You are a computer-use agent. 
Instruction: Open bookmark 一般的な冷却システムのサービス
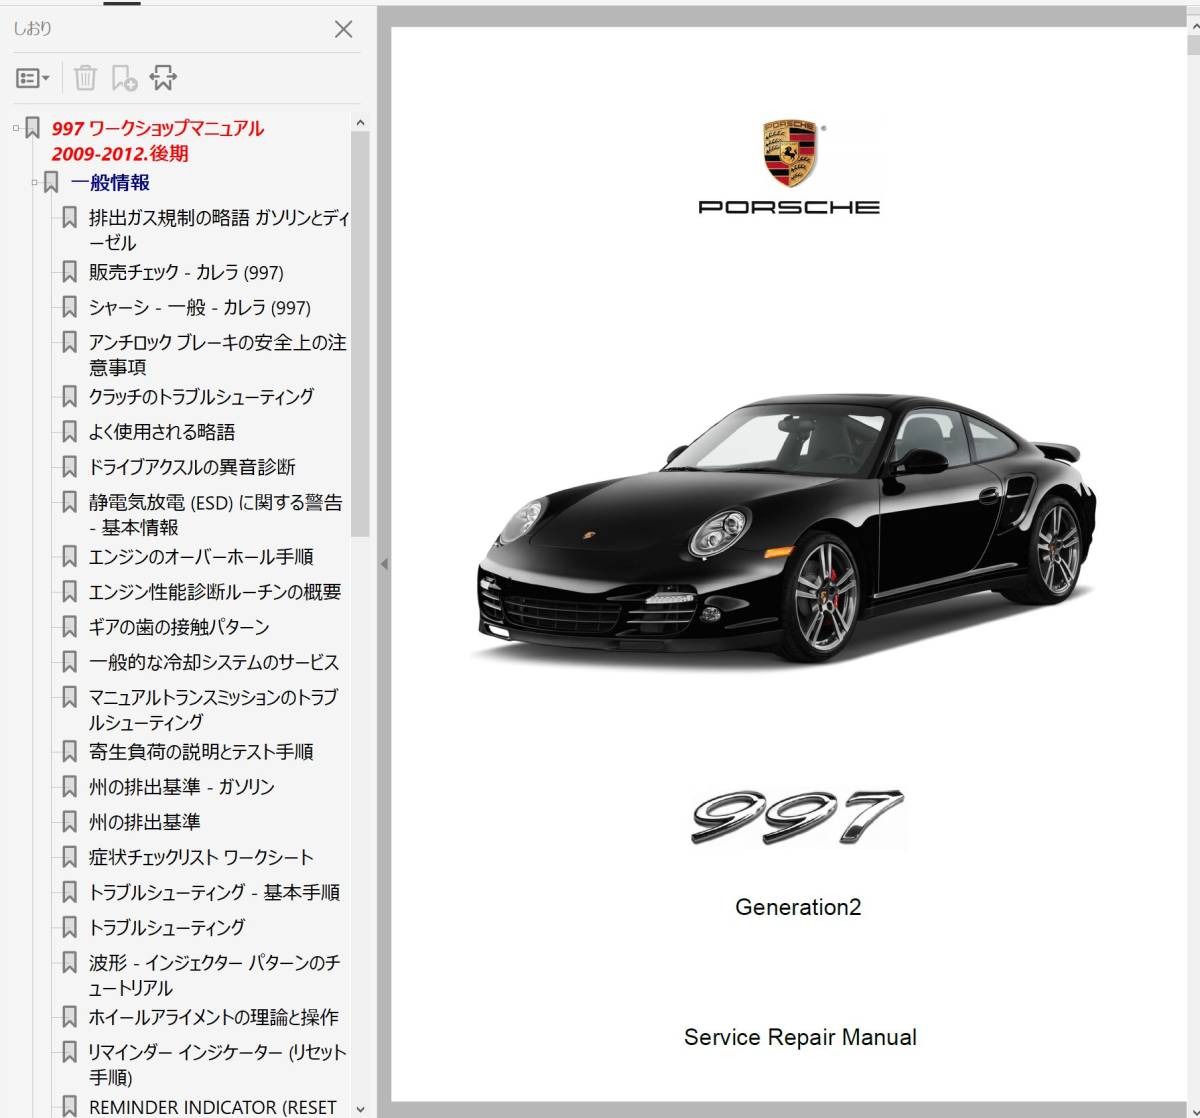point(214,662)
